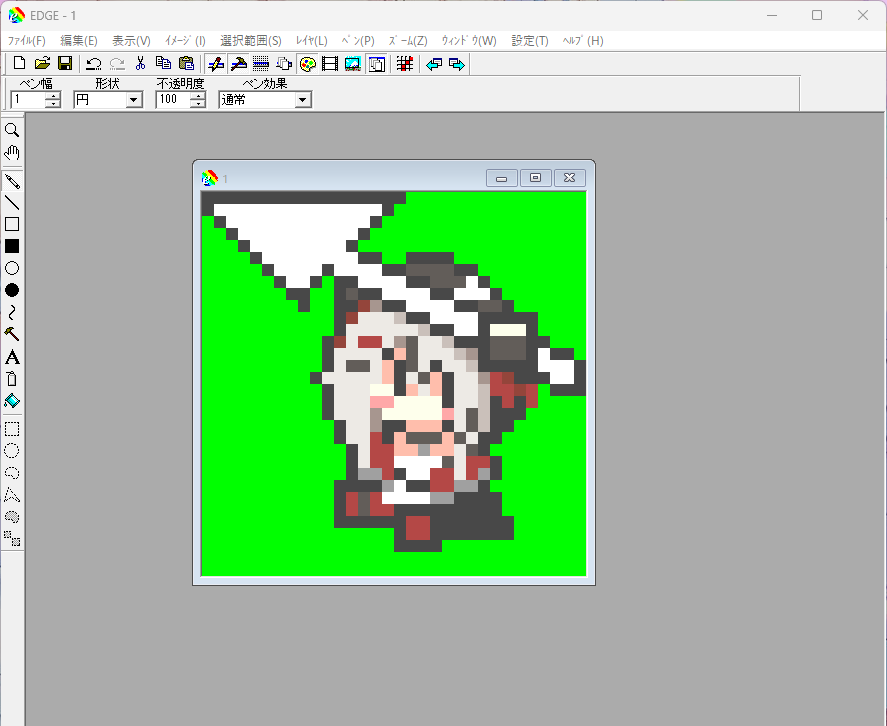
Task: Click the dotted pattern toolbar icon
Action: tap(260, 64)
